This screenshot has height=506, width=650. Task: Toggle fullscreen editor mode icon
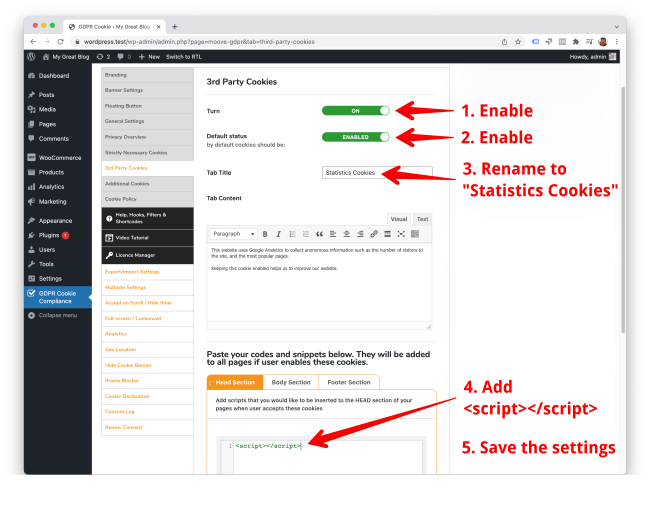pos(401,234)
